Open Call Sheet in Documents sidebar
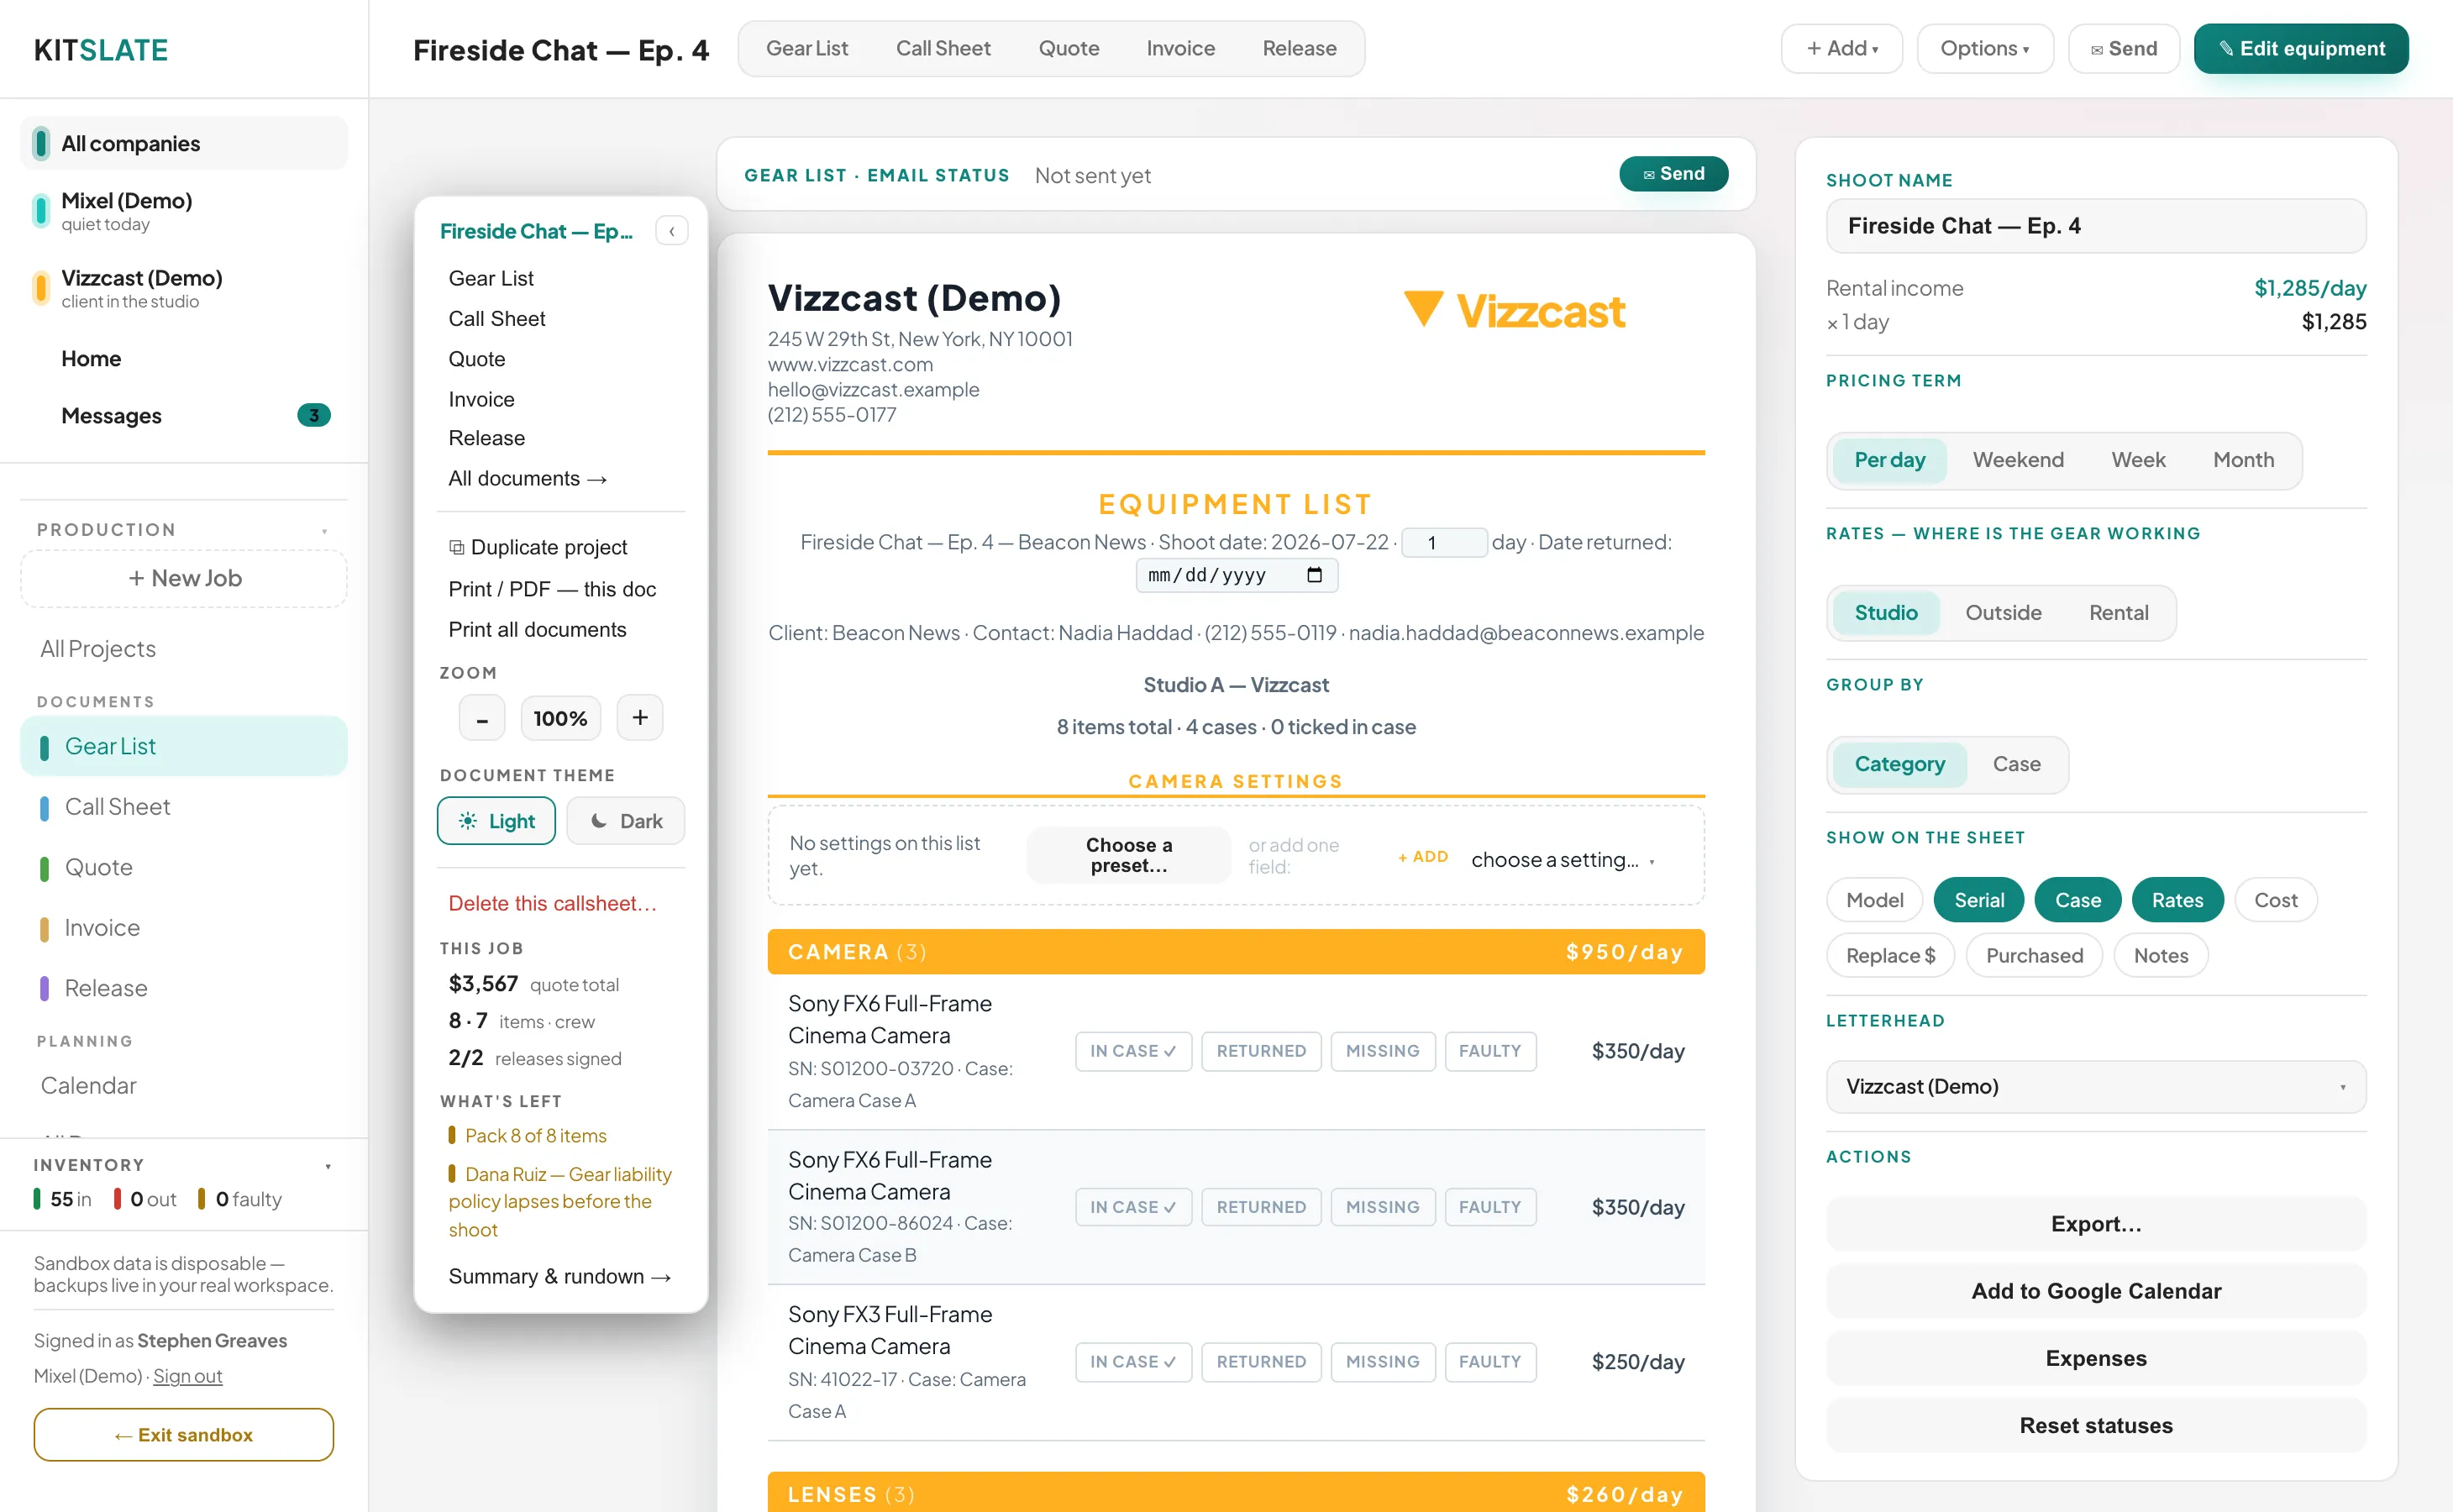The width and height of the screenshot is (2453, 1512). [184, 807]
